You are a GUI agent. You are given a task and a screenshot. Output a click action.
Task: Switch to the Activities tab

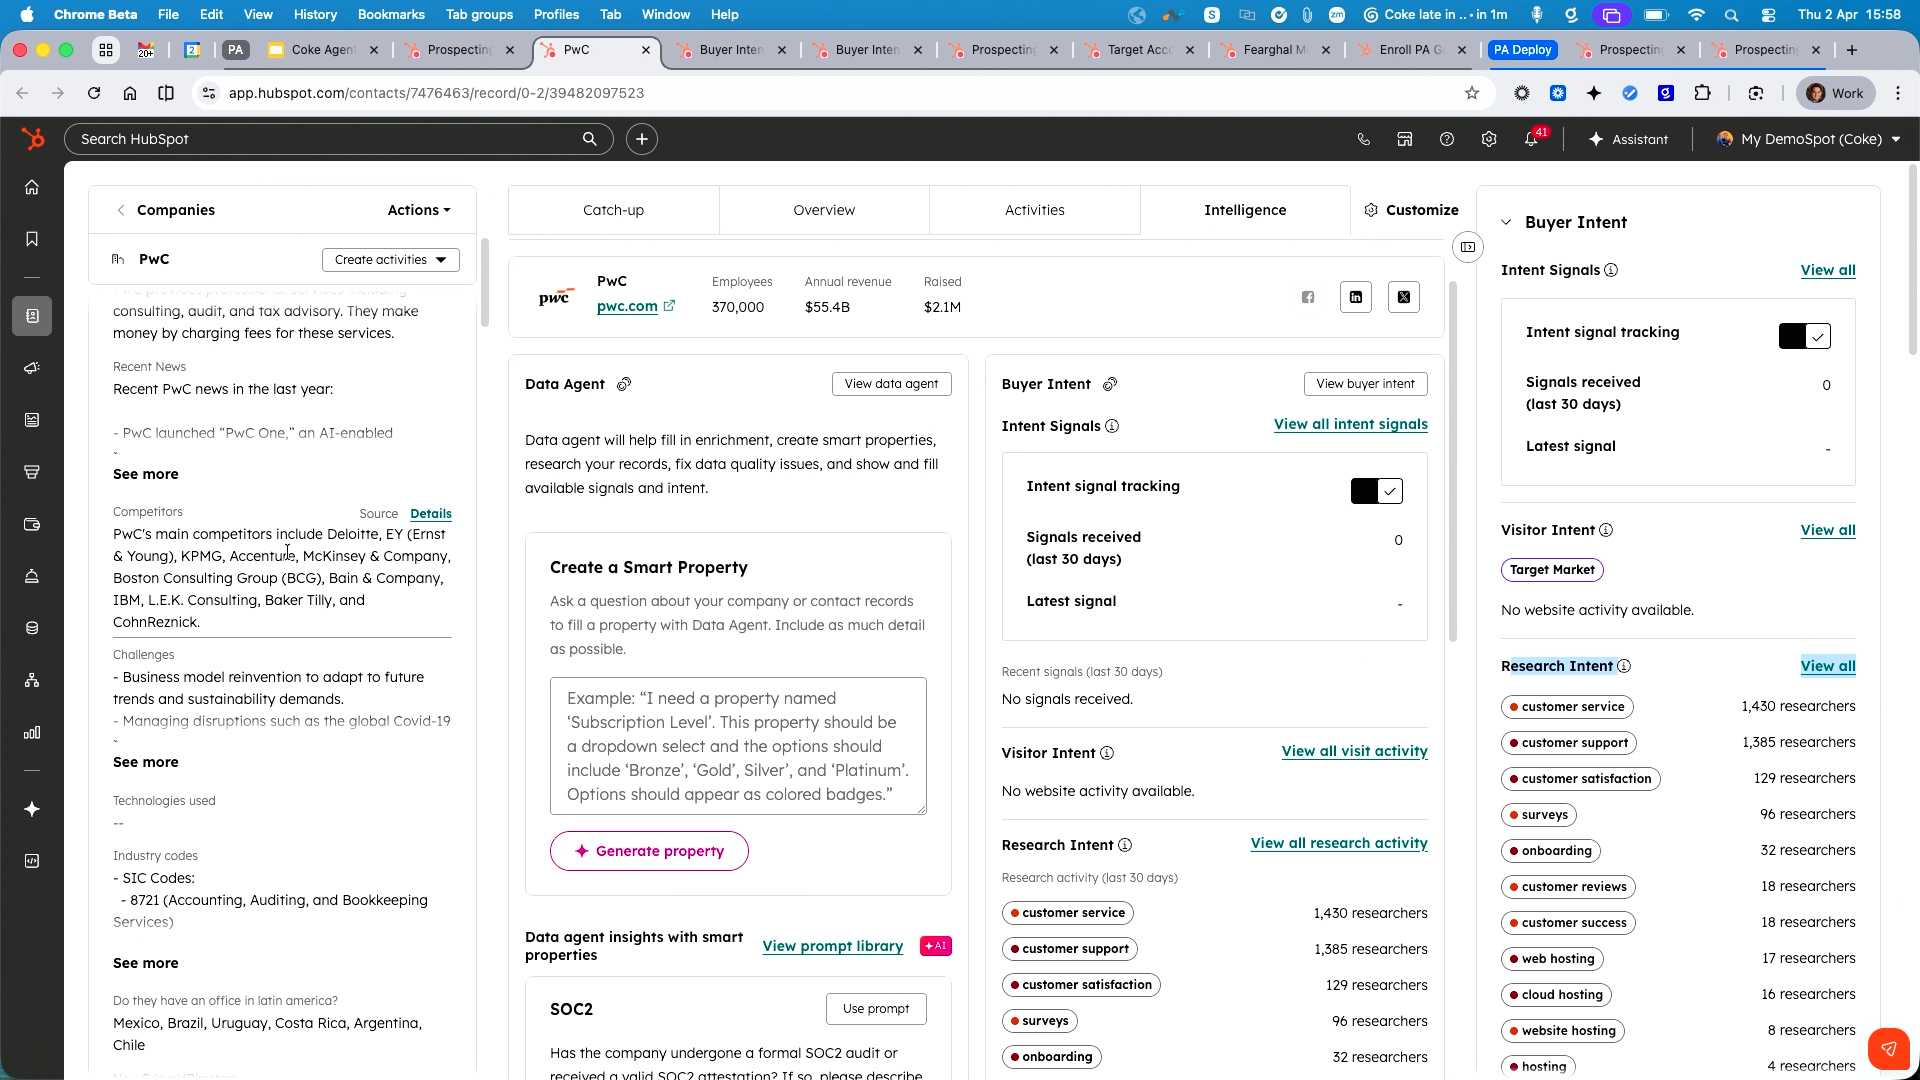pos(1034,210)
